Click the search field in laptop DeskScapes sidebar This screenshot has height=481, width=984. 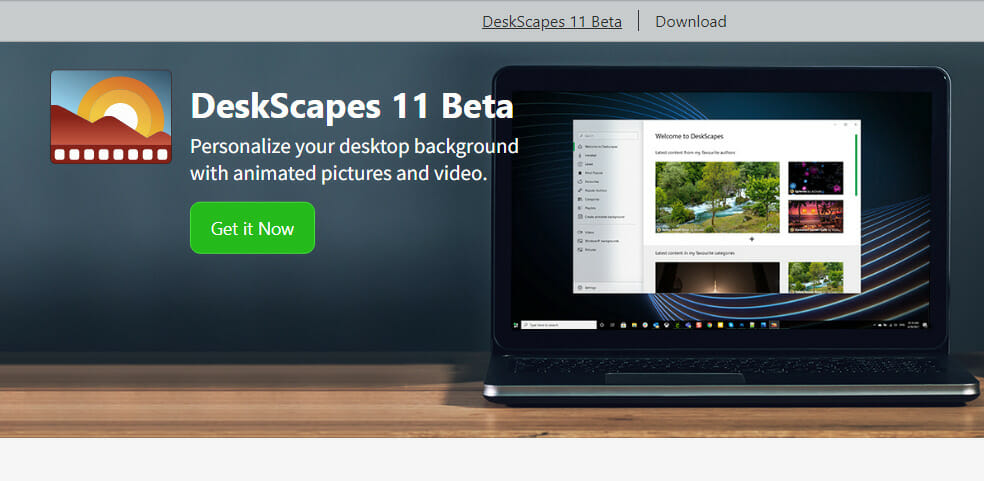[x=607, y=136]
